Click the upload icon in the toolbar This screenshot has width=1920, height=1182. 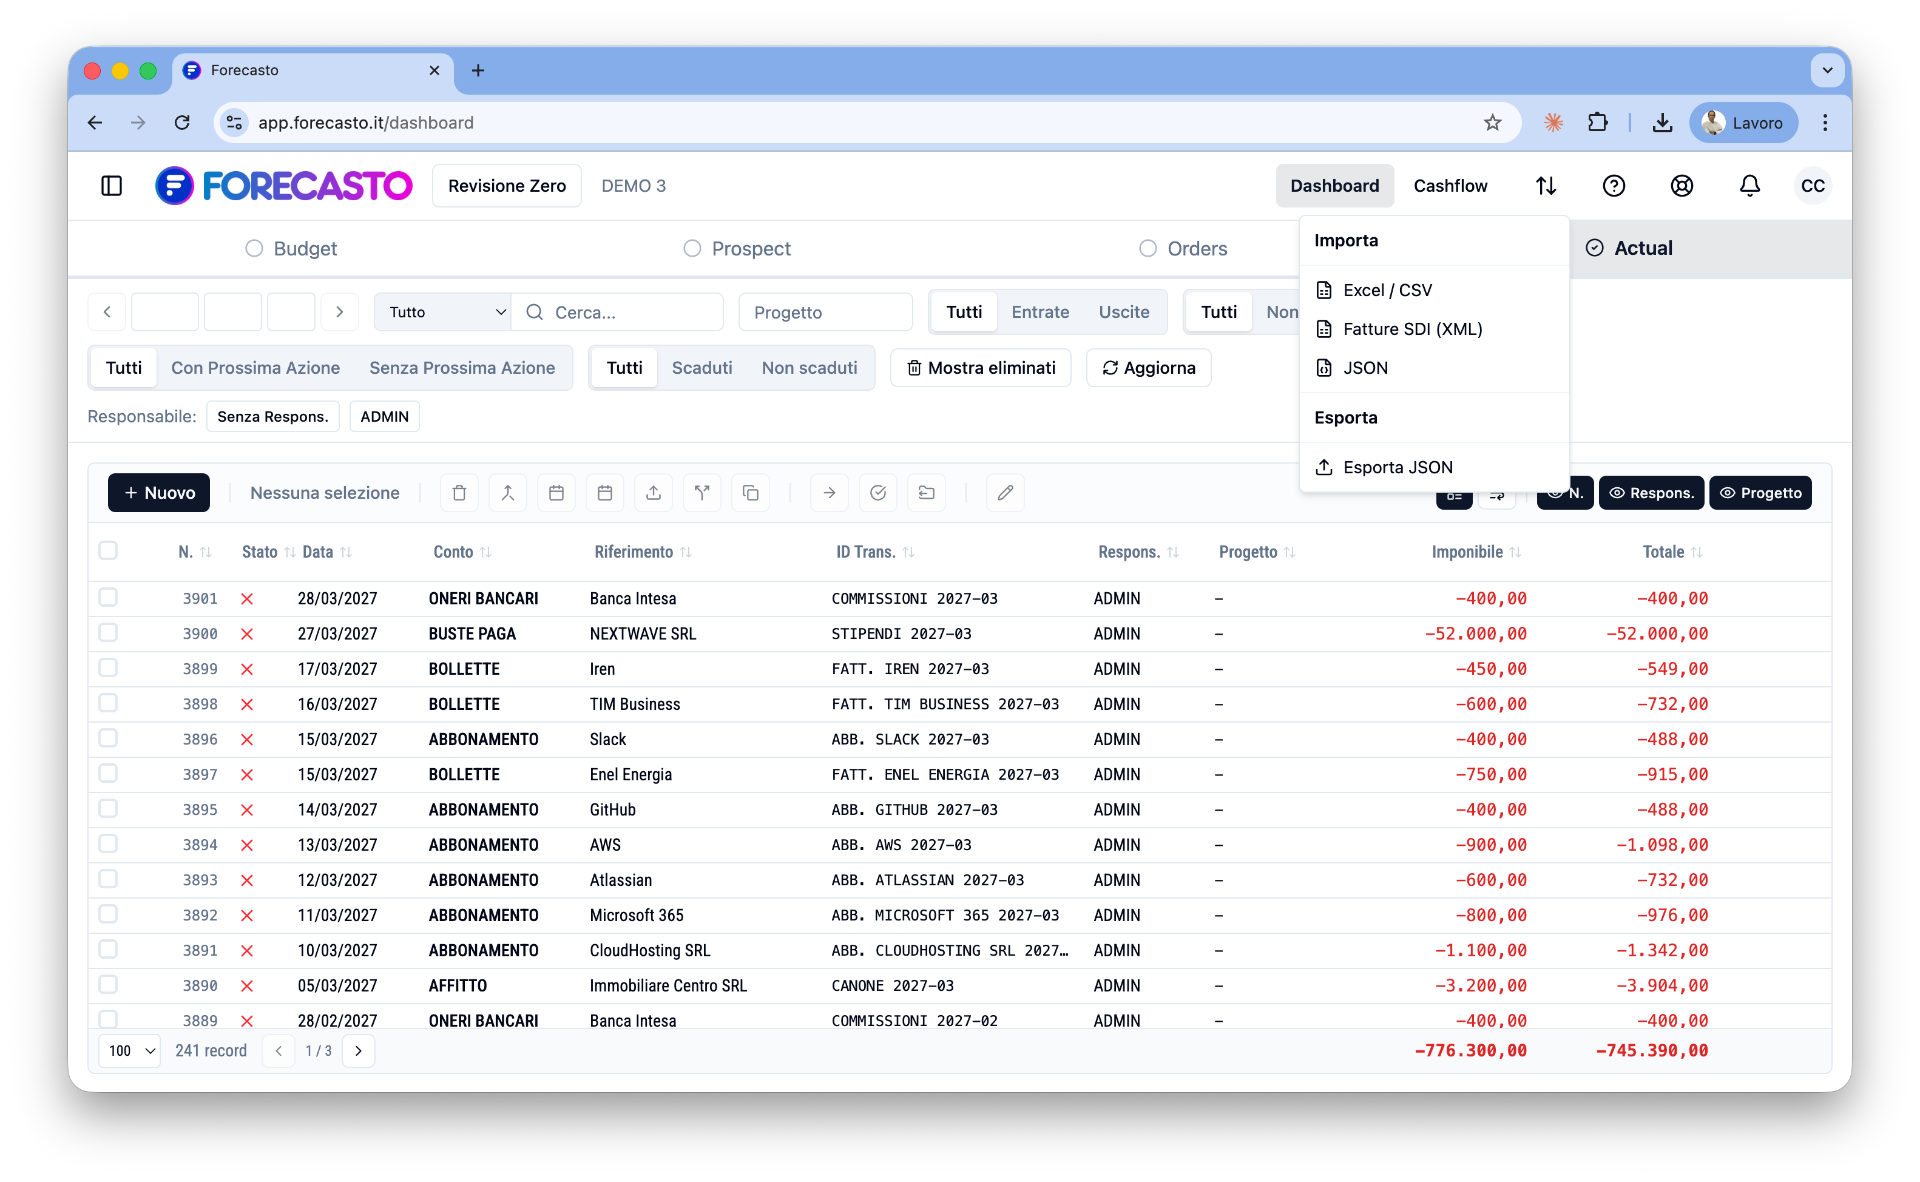pos(653,492)
